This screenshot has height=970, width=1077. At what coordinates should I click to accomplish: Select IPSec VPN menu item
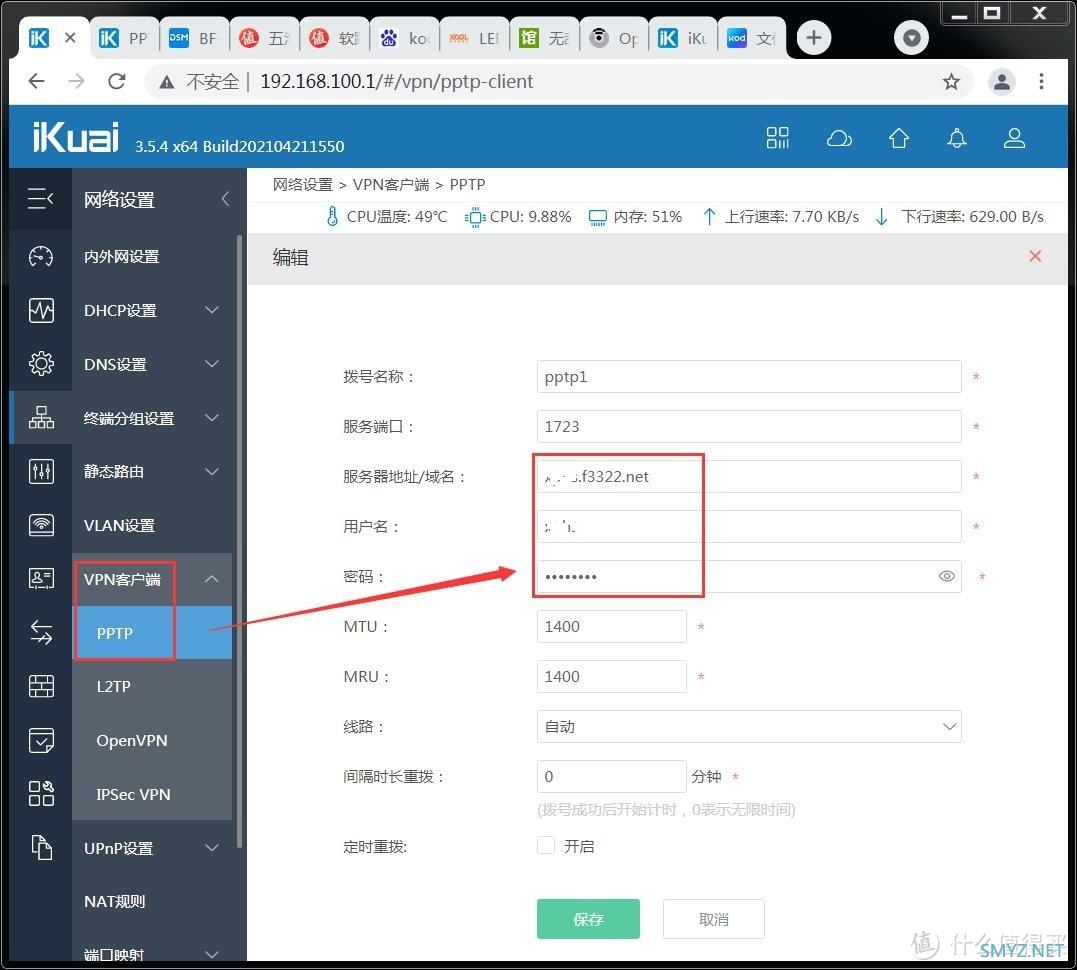152,794
